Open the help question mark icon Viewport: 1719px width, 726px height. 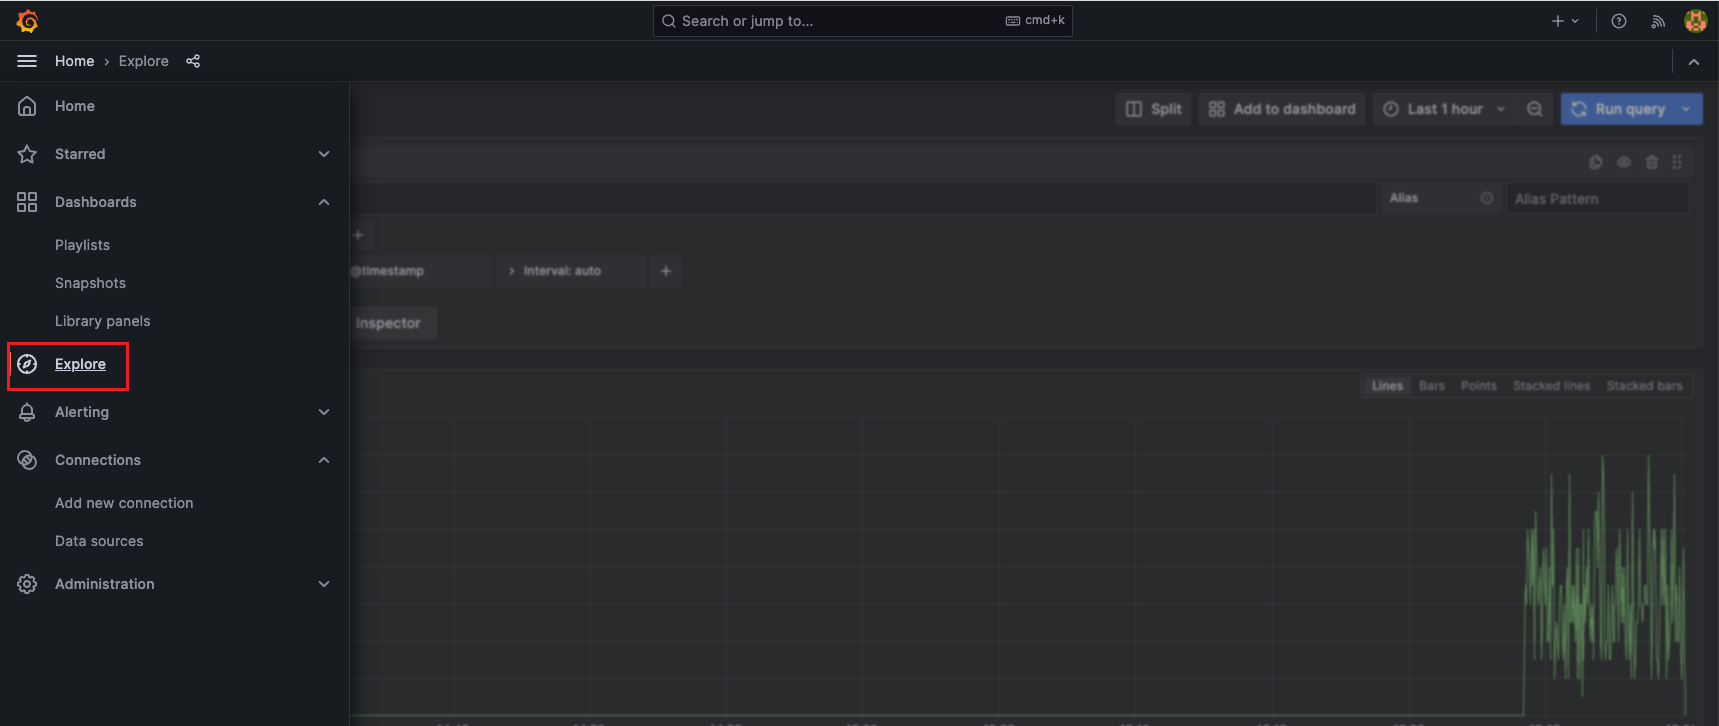pos(1619,21)
